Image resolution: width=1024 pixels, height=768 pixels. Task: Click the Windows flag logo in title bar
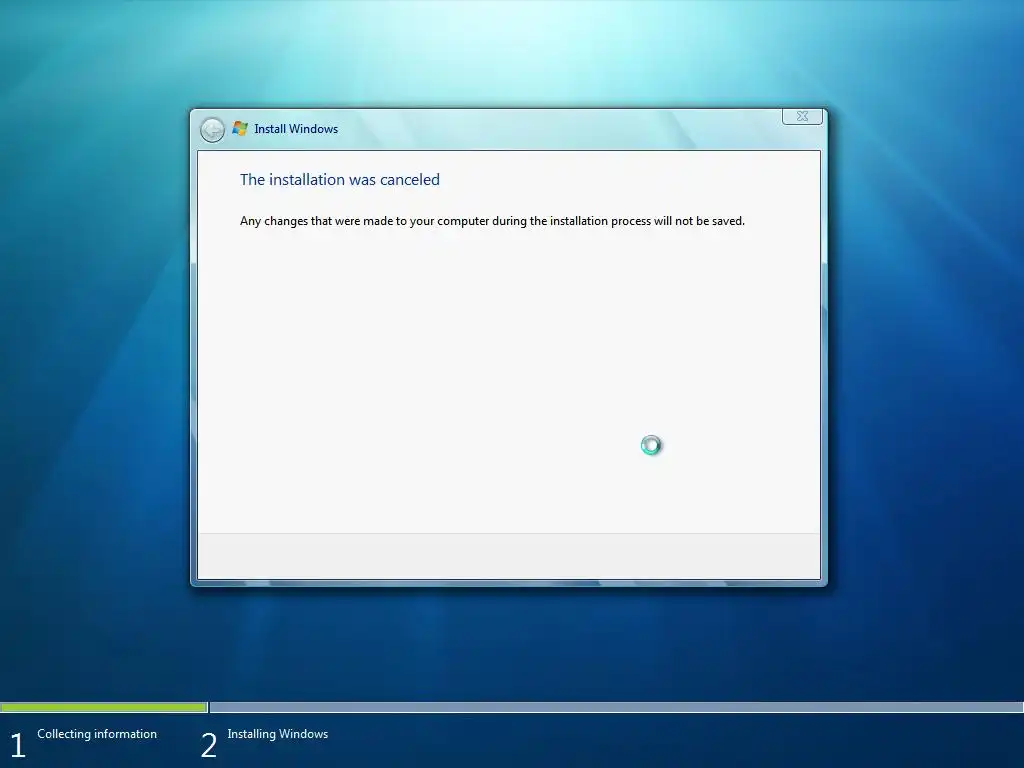coord(240,129)
